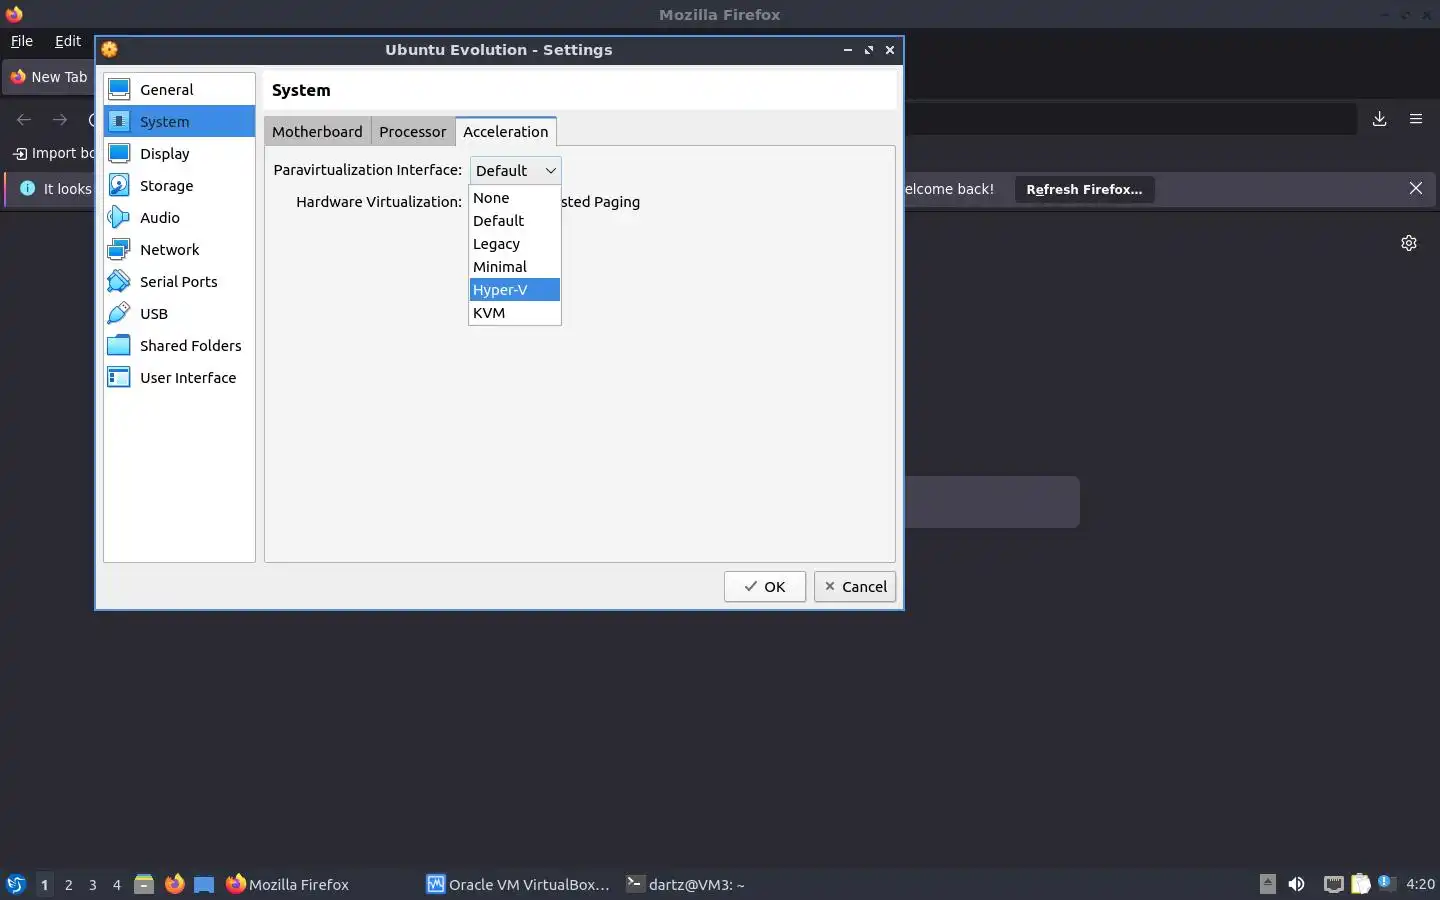Click the VirtualBox gear icon in title bar
Screen dimensions: 1440x900
[x=110, y=50]
